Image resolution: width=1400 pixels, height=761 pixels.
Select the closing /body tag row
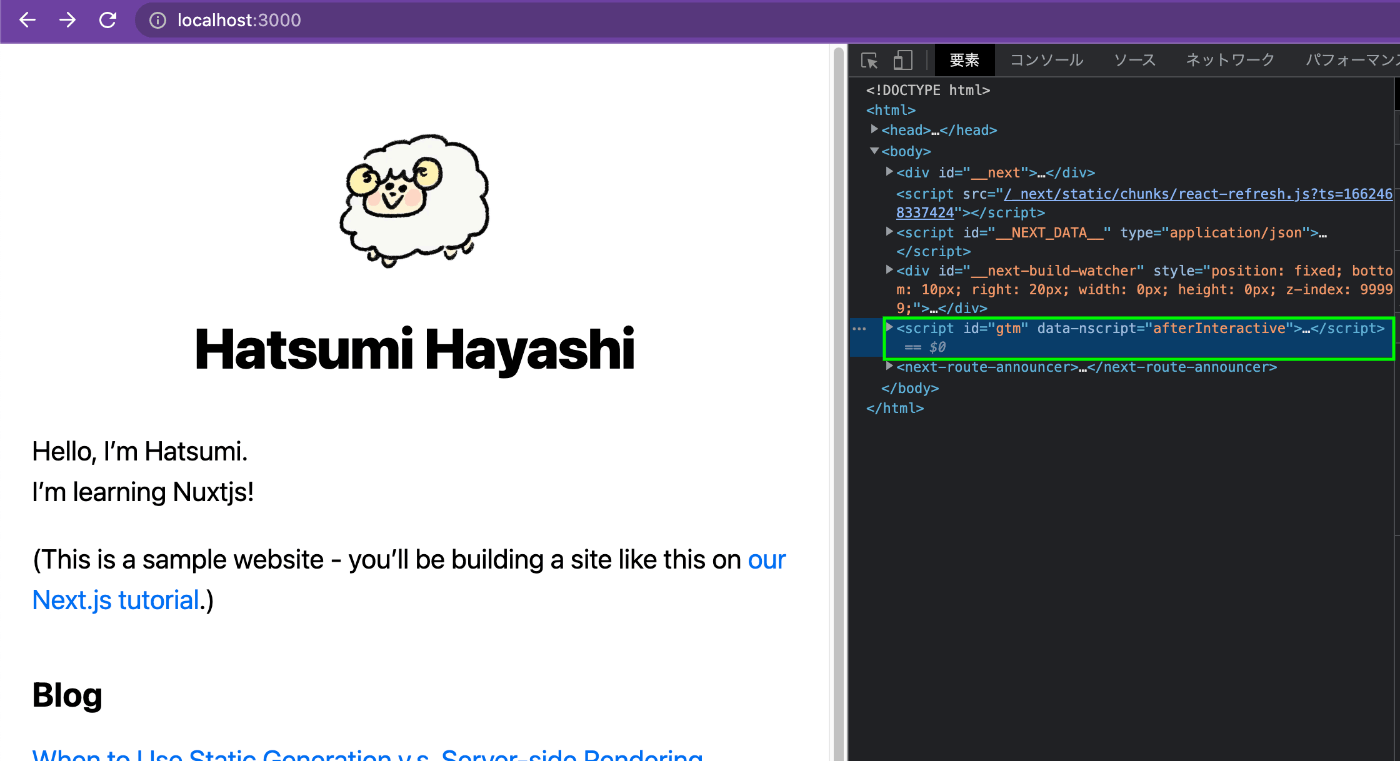(910, 388)
